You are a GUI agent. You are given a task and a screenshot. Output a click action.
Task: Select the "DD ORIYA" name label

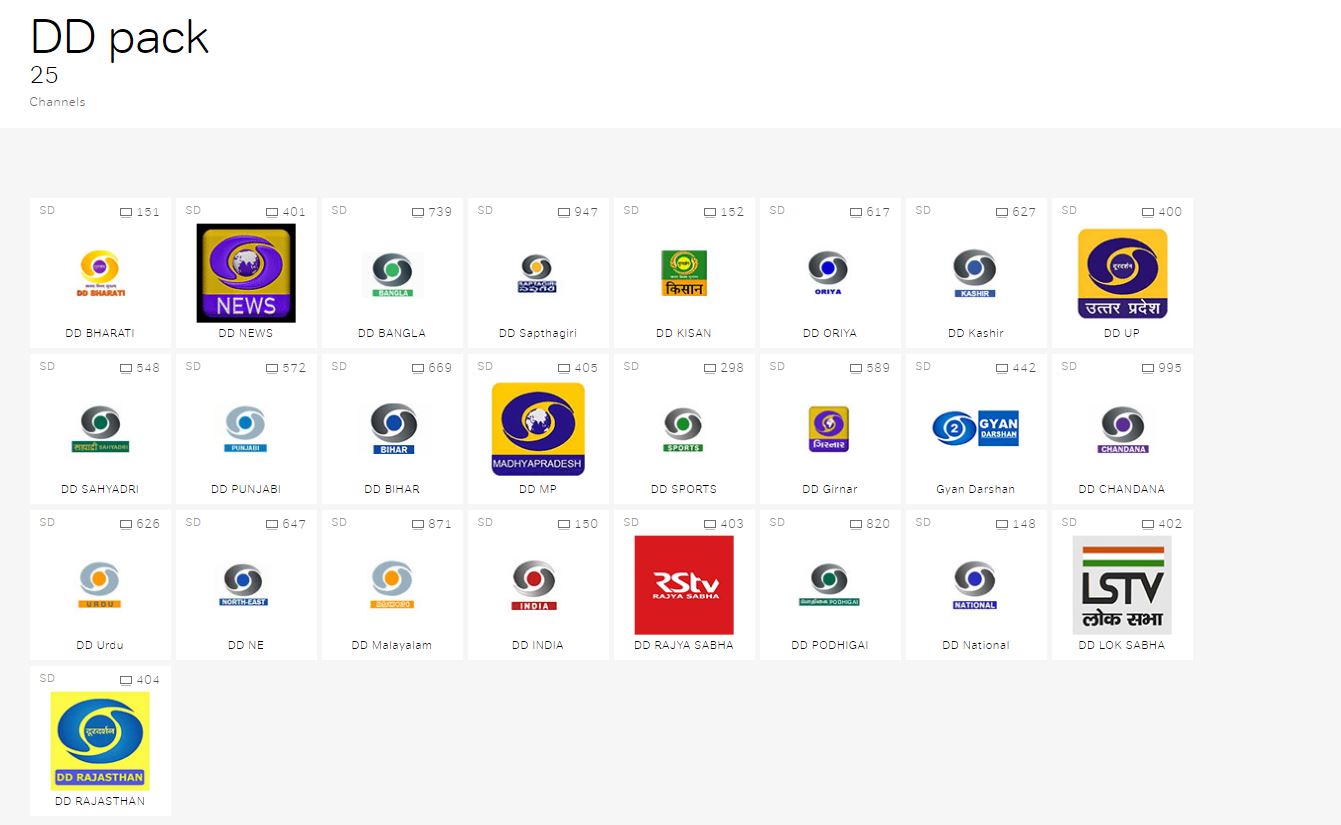(830, 333)
